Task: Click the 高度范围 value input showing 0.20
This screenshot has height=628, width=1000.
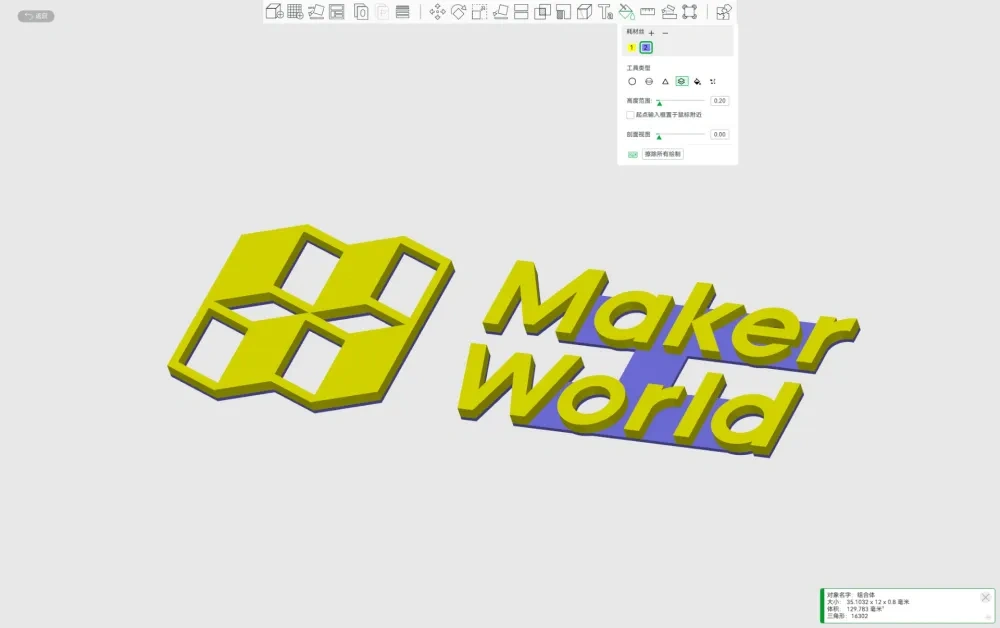Action: coord(720,100)
